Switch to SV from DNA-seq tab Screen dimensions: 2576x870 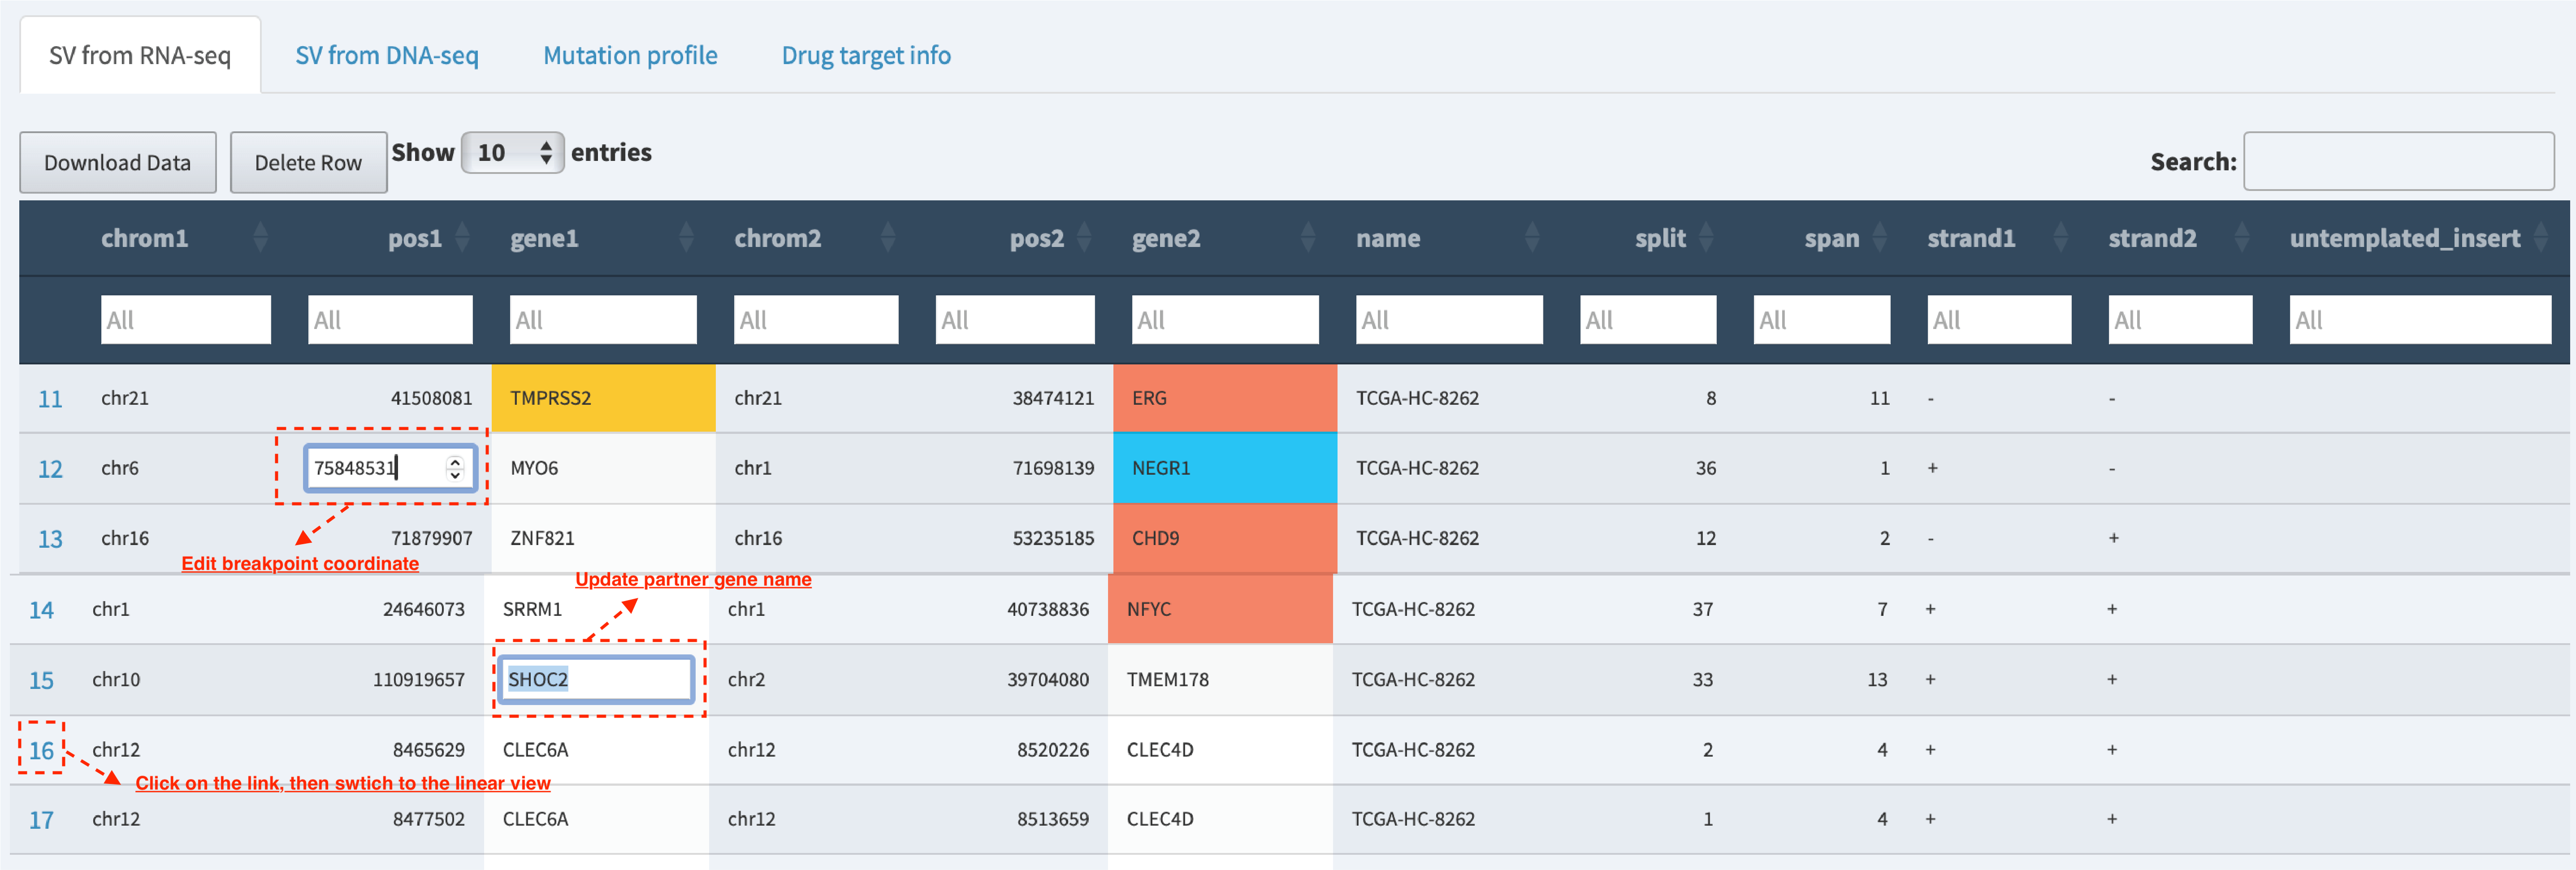[387, 55]
